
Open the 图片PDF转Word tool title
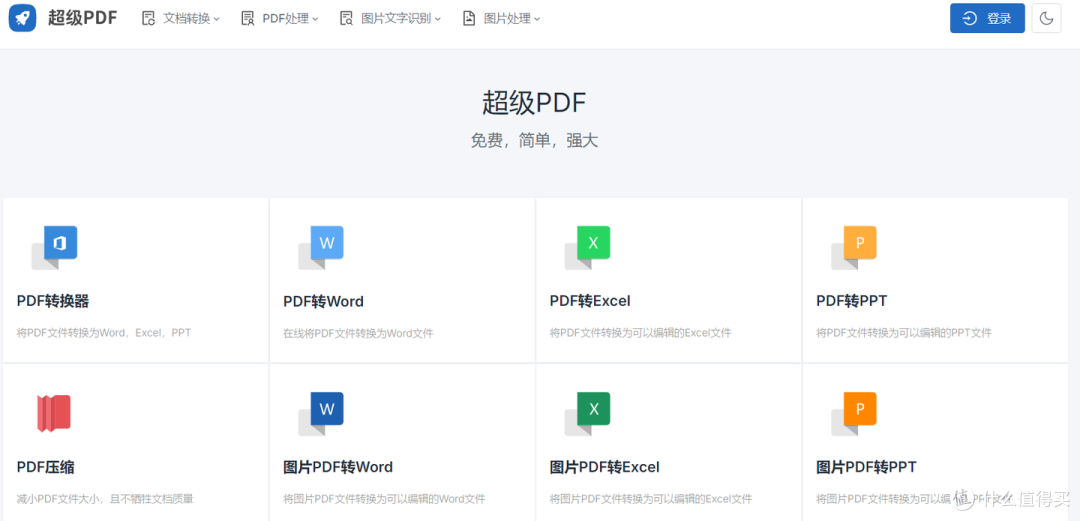coord(338,467)
